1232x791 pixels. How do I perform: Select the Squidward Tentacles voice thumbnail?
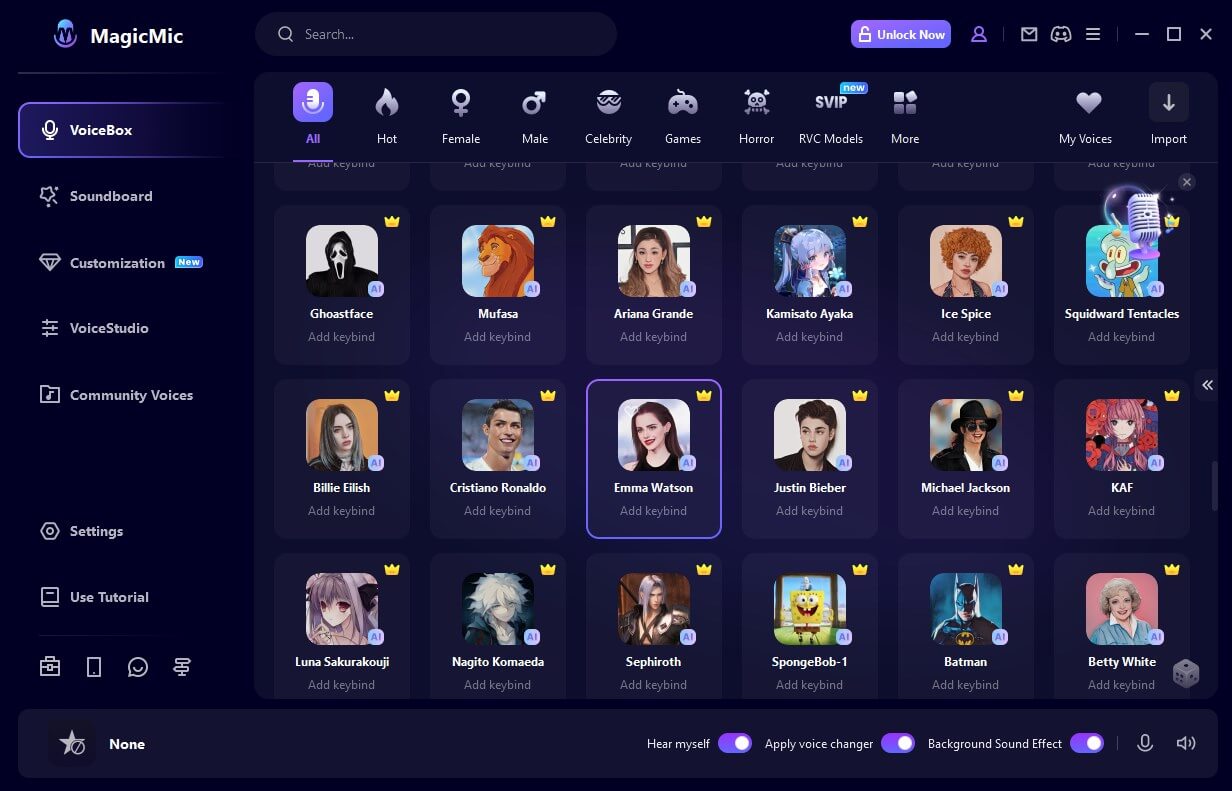pyautogui.click(x=1122, y=261)
